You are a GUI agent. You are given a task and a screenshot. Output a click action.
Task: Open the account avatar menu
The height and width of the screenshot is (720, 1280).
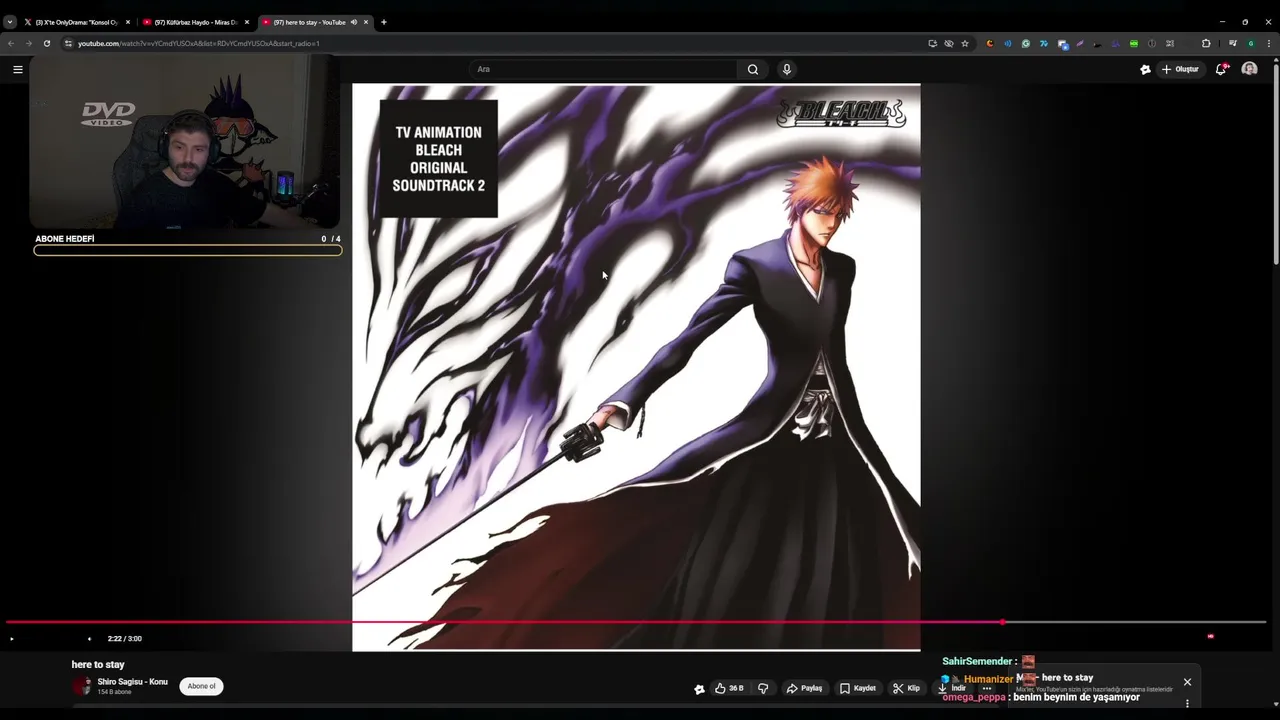[x=1249, y=69]
